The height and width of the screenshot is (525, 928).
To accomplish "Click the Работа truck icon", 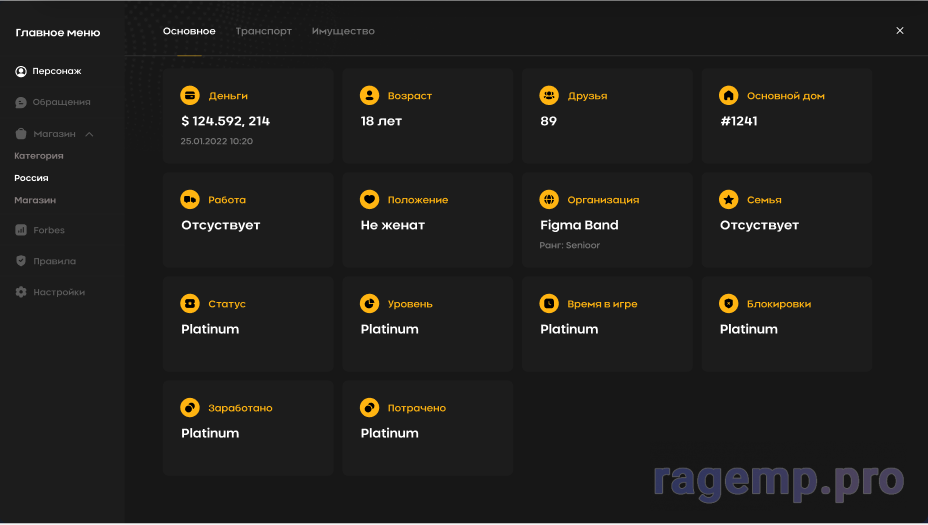I will coord(190,199).
